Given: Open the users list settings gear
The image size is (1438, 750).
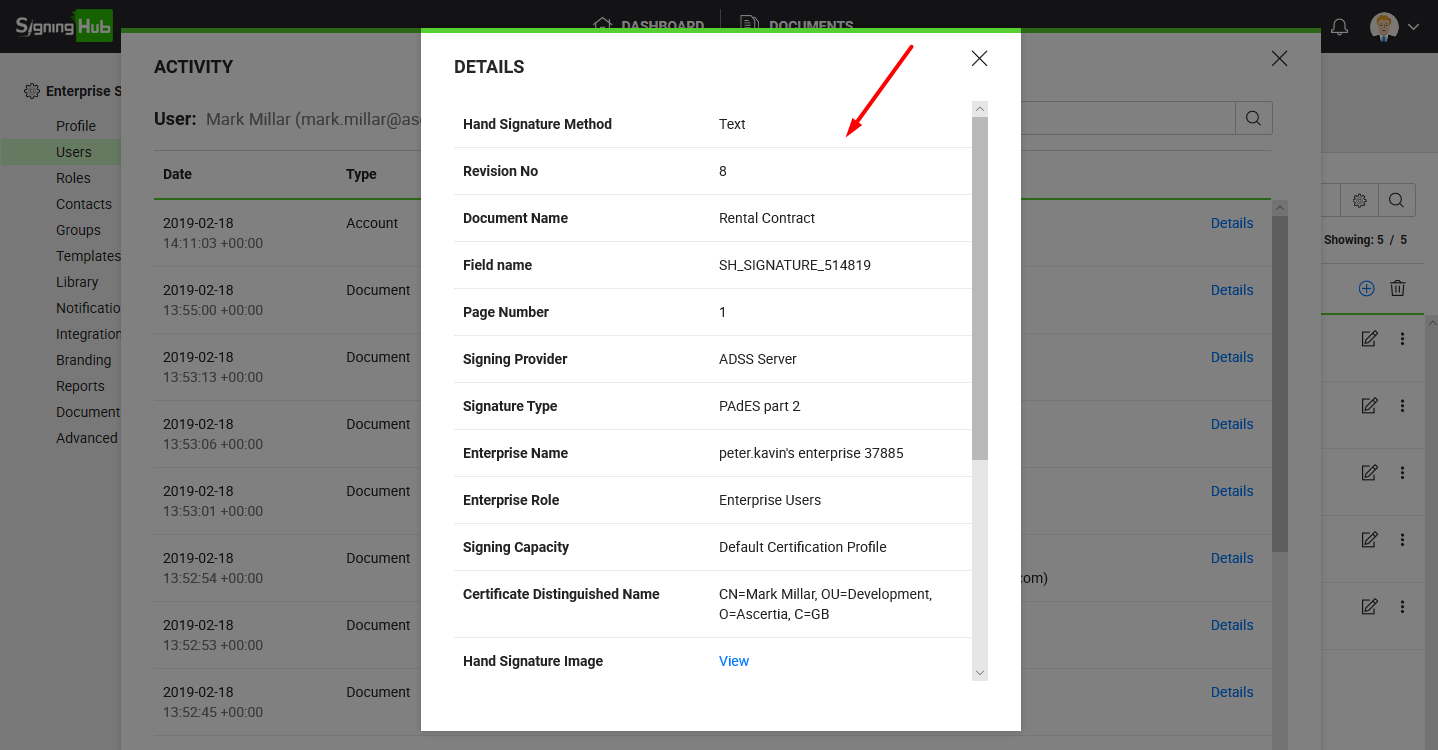Looking at the screenshot, I should coord(1359,200).
